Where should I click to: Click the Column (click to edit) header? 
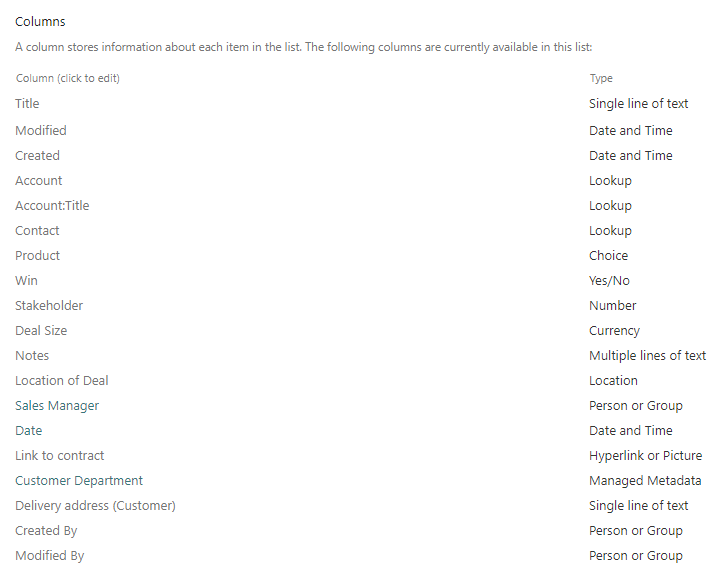[x=67, y=78]
